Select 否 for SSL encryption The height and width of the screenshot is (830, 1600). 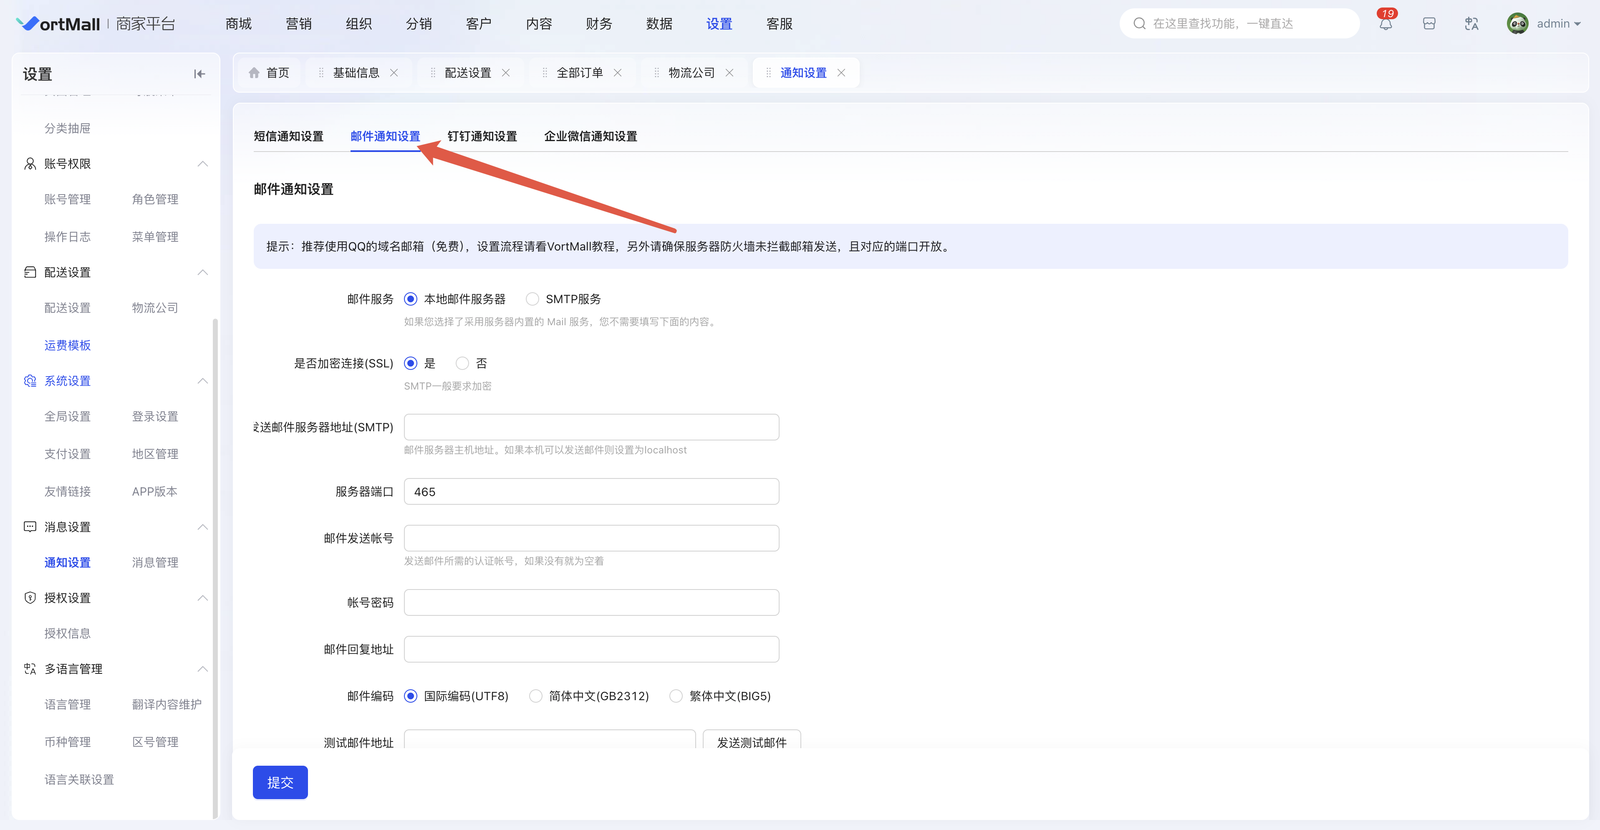click(462, 363)
